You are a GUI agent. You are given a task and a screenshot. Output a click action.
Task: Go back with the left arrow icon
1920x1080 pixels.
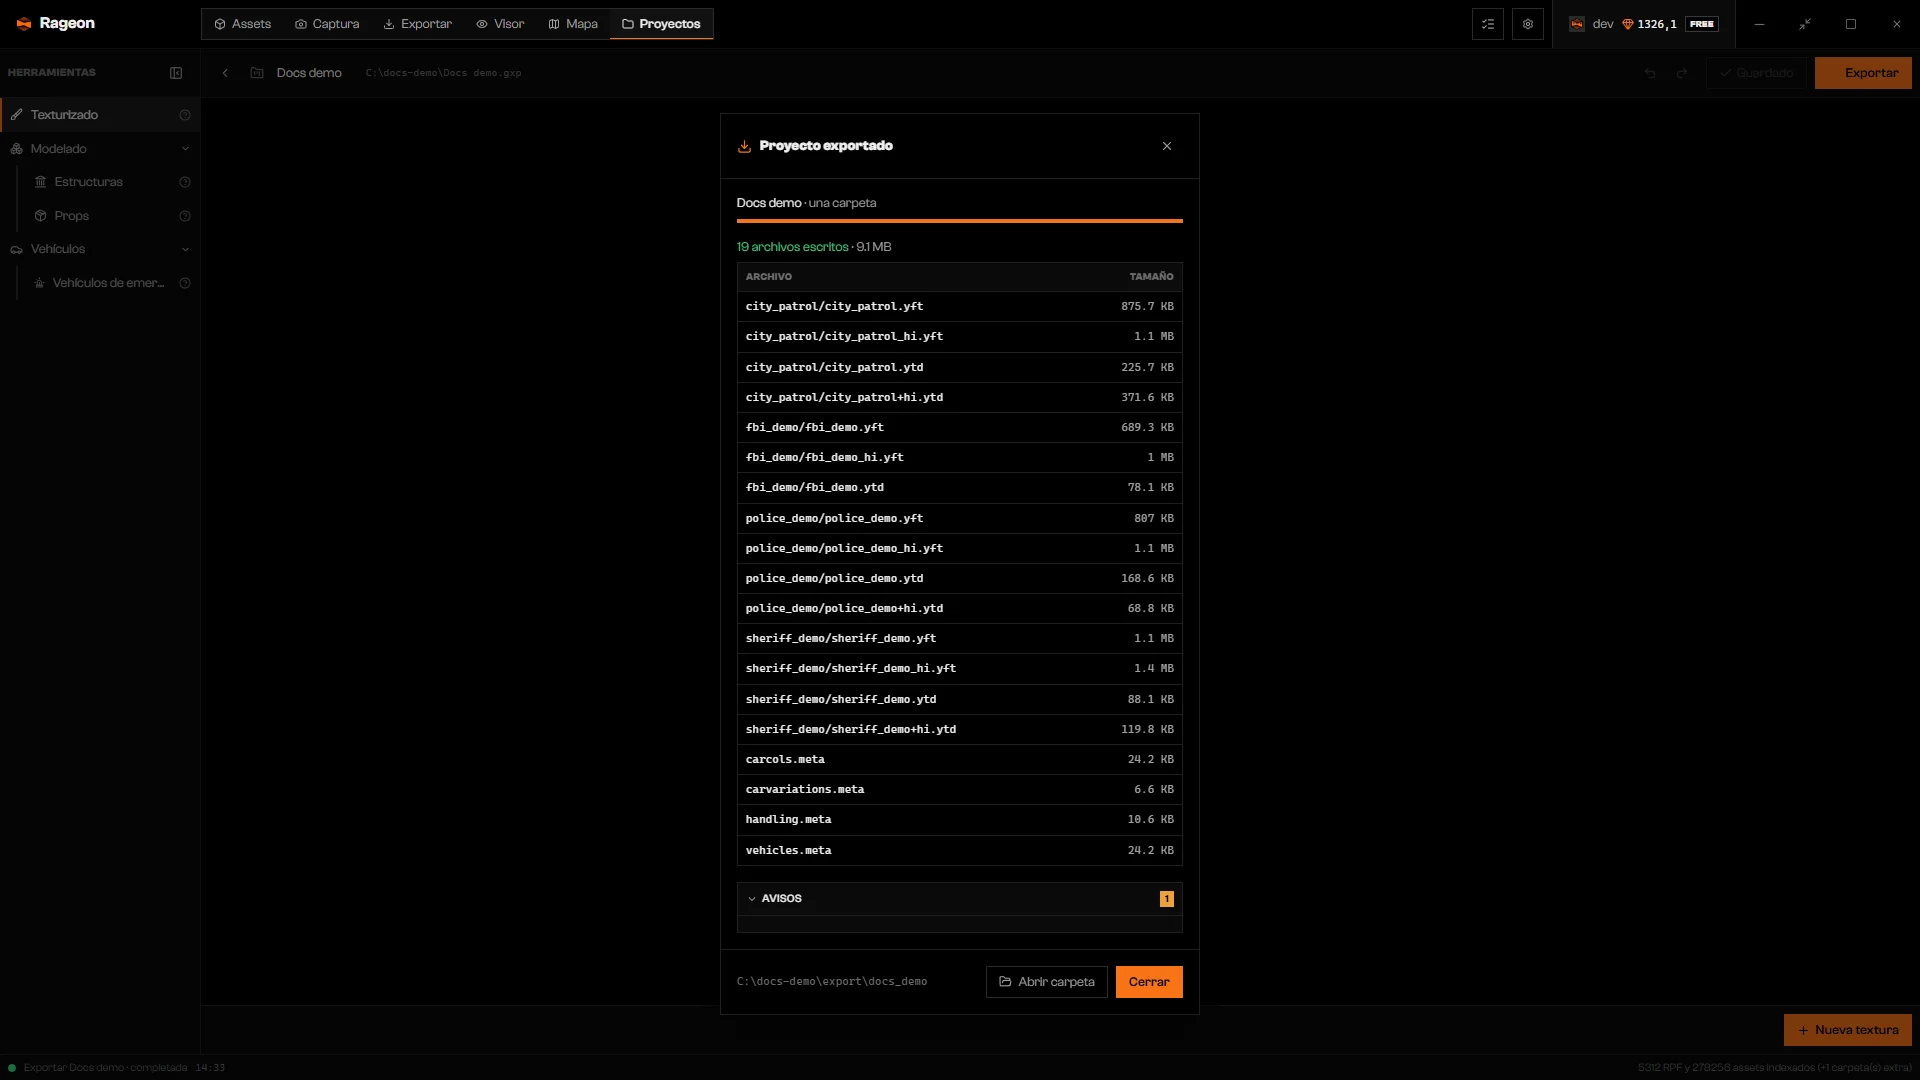coord(225,73)
